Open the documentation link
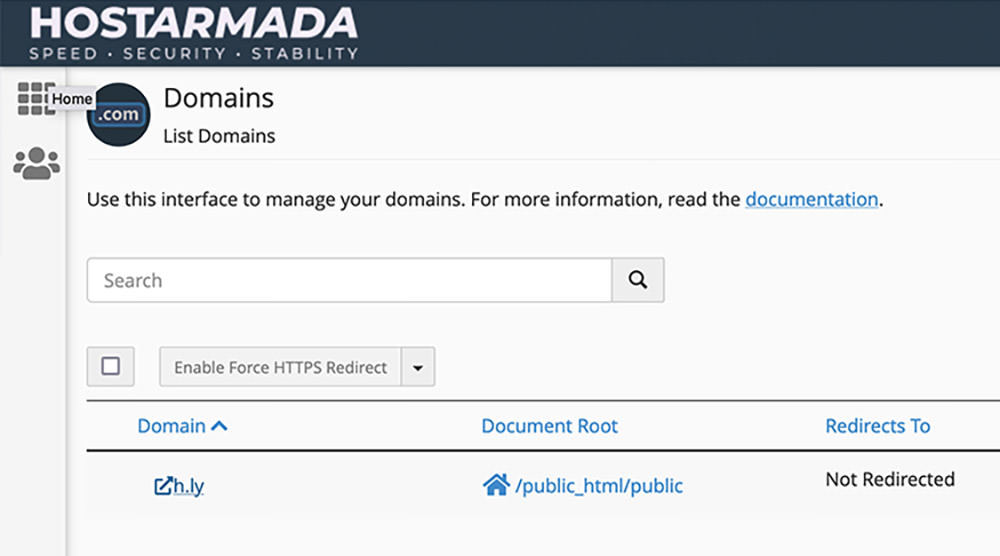The image size is (1000, 556). pyautogui.click(x=812, y=200)
